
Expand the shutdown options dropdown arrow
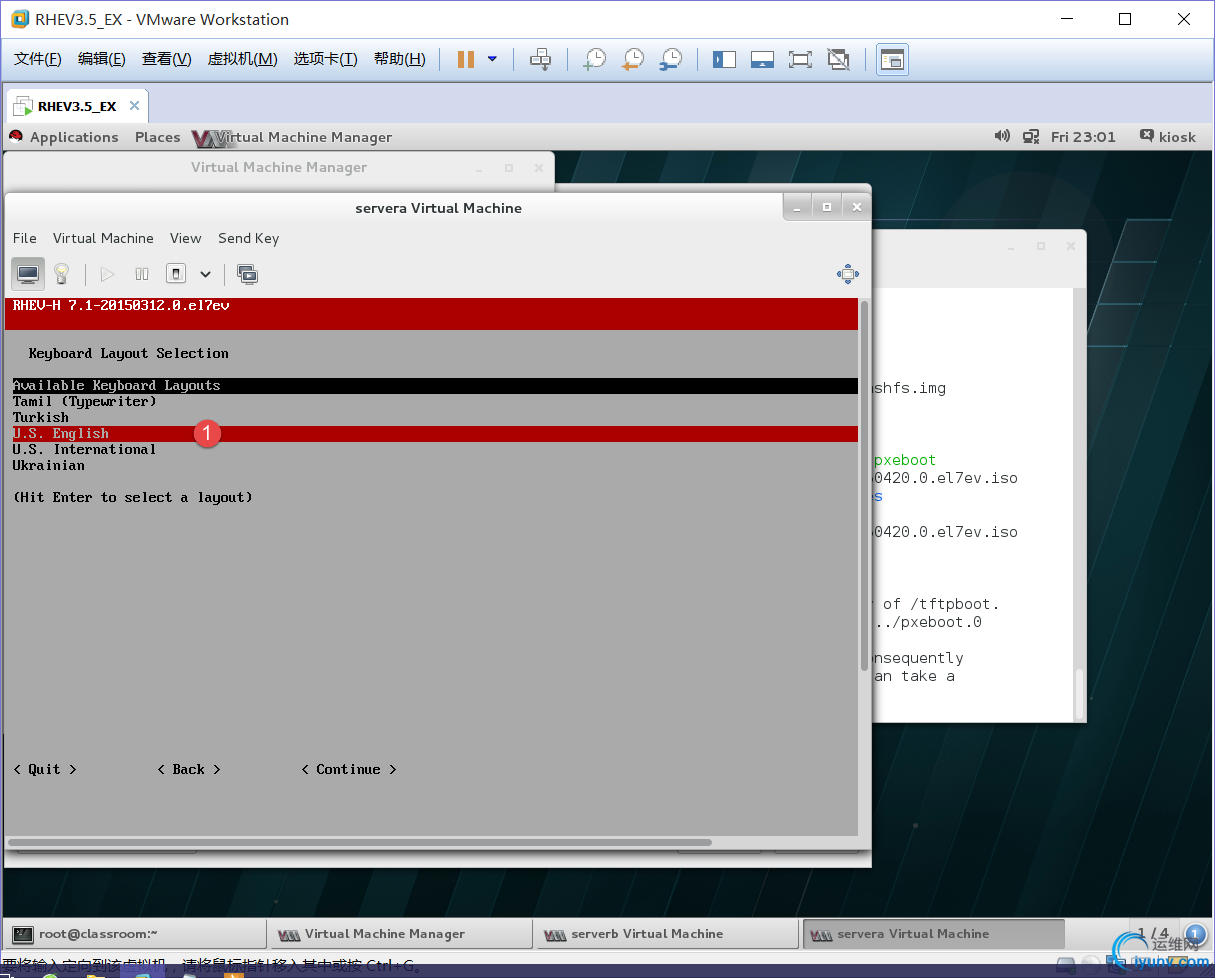tap(205, 274)
